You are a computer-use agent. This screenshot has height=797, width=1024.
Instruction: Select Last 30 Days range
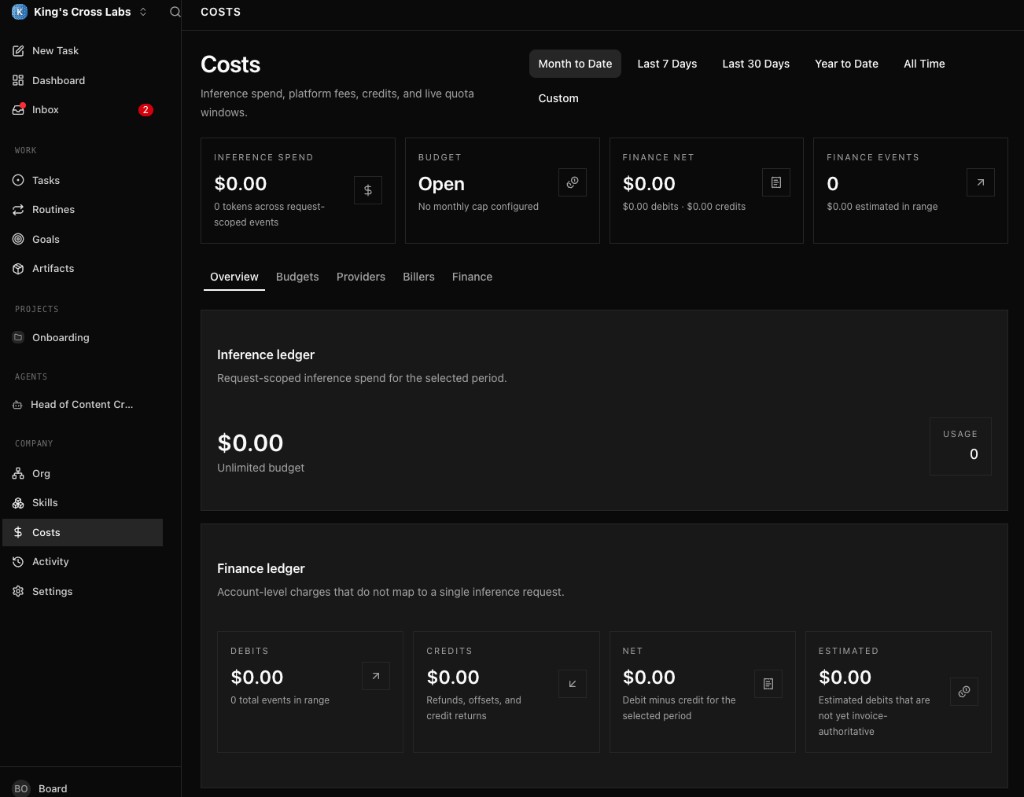pyautogui.click(x=756, y=64)
